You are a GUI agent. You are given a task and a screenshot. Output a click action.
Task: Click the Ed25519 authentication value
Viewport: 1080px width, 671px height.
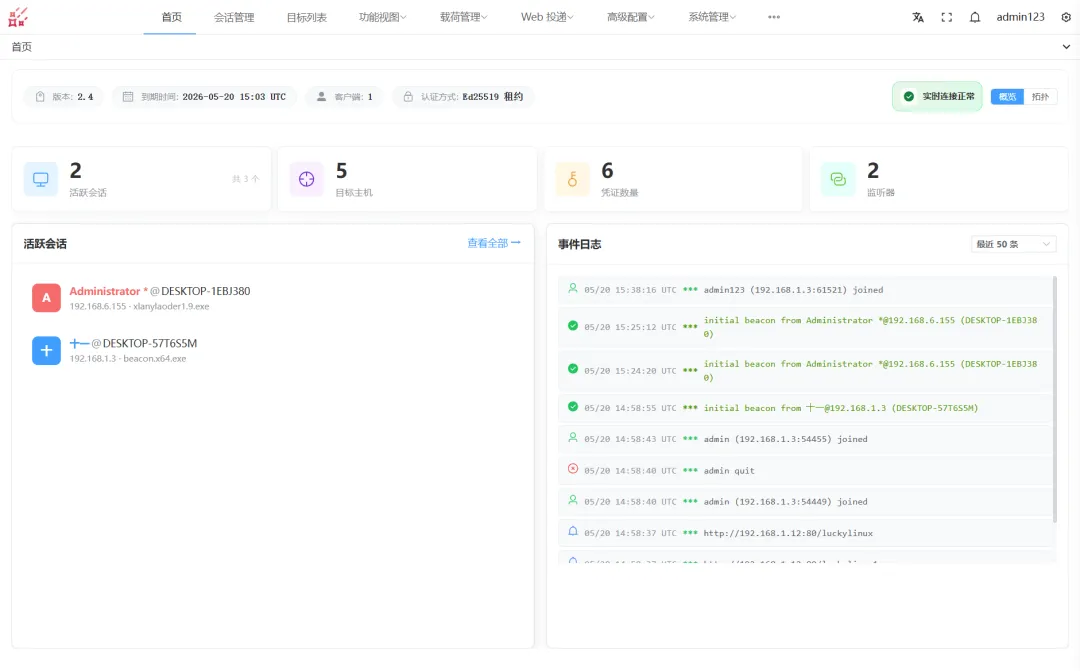[x=492, y=97]
